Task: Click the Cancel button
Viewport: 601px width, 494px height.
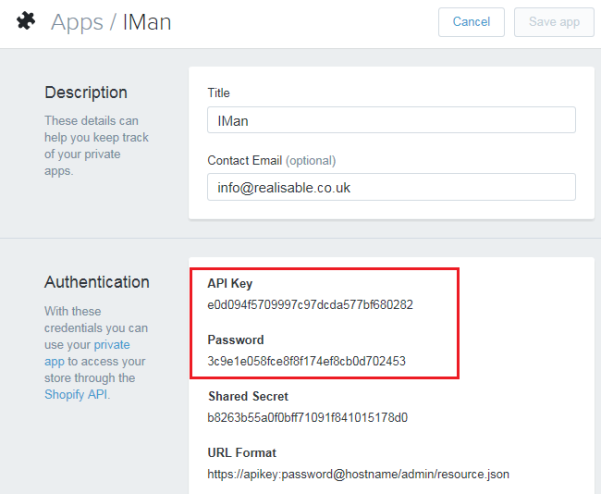Action: 471,22
